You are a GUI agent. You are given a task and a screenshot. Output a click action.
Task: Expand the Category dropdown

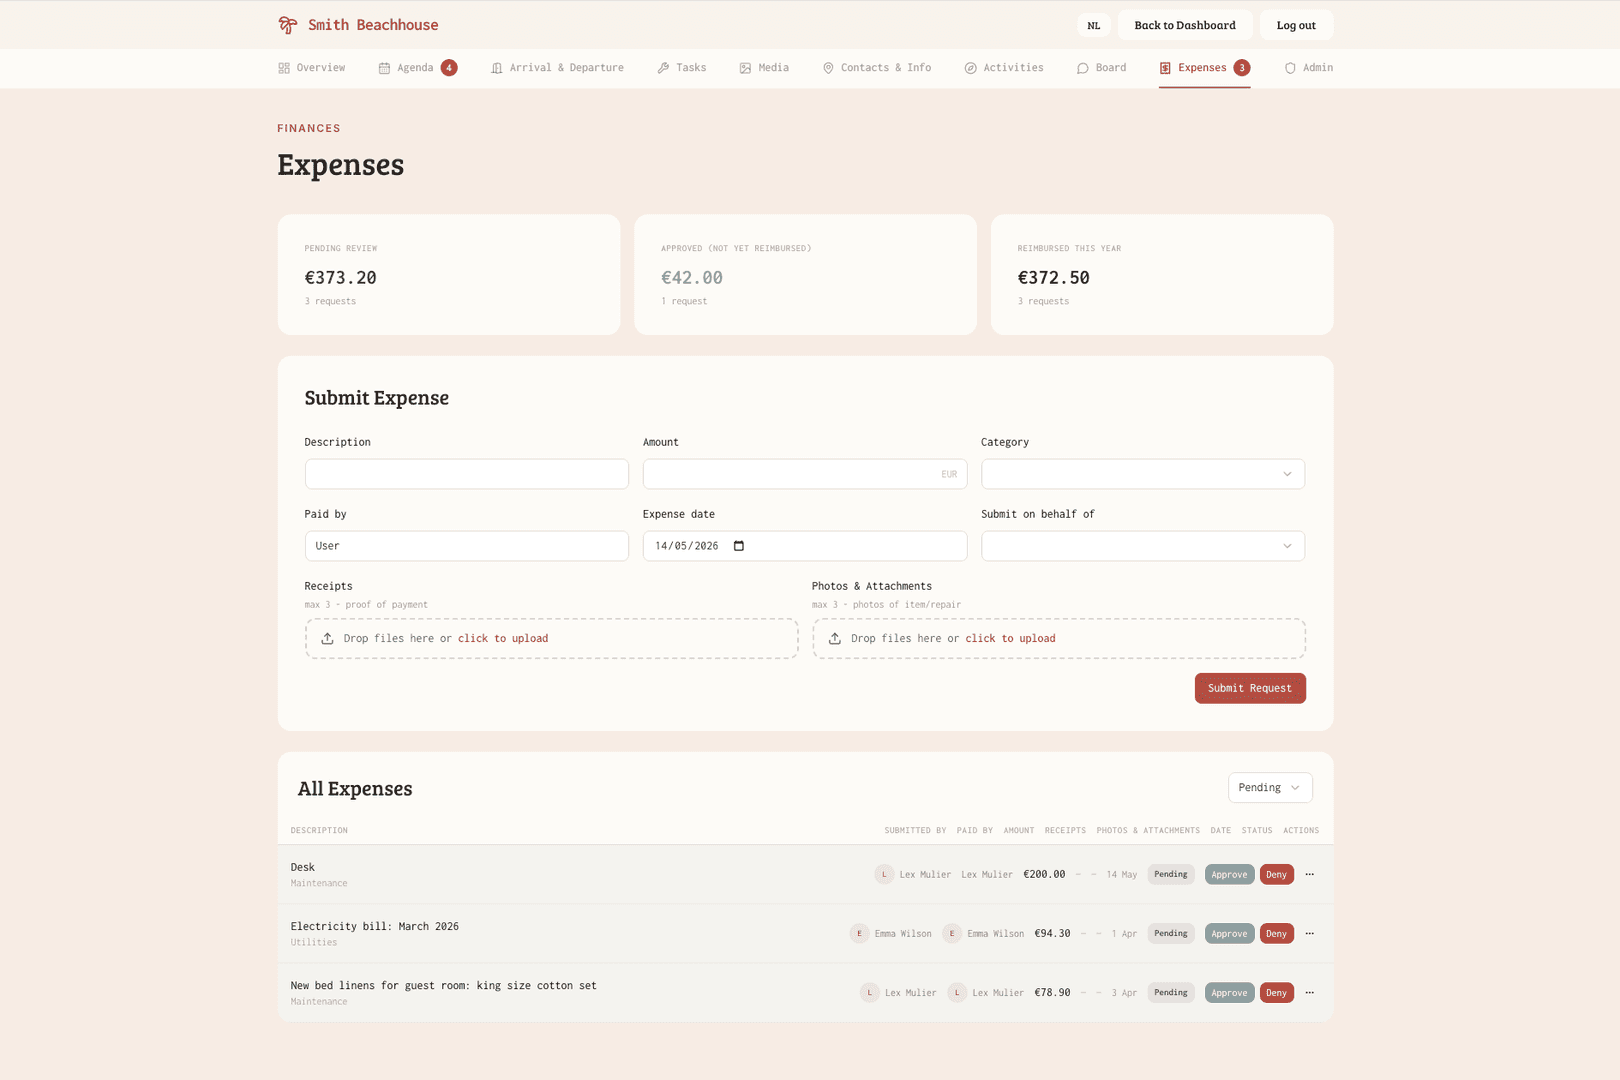pyautogui.click(x=1143, y=474)
